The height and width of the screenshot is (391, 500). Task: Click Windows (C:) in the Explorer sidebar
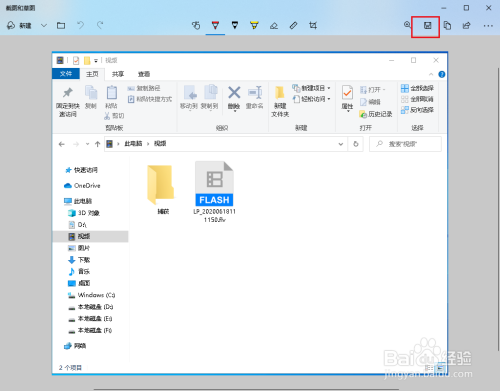[91, 295]
